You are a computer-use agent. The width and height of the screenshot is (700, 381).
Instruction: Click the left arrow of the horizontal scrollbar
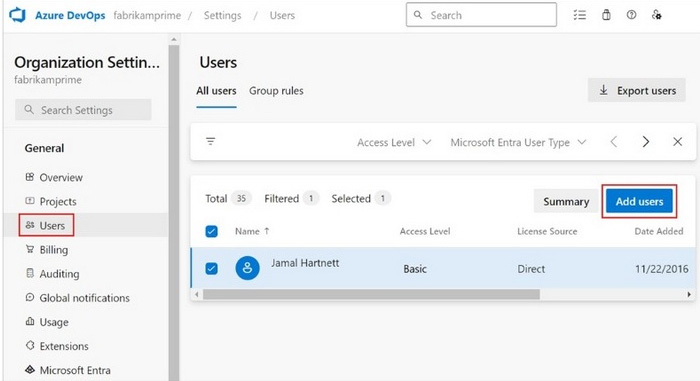196,294
